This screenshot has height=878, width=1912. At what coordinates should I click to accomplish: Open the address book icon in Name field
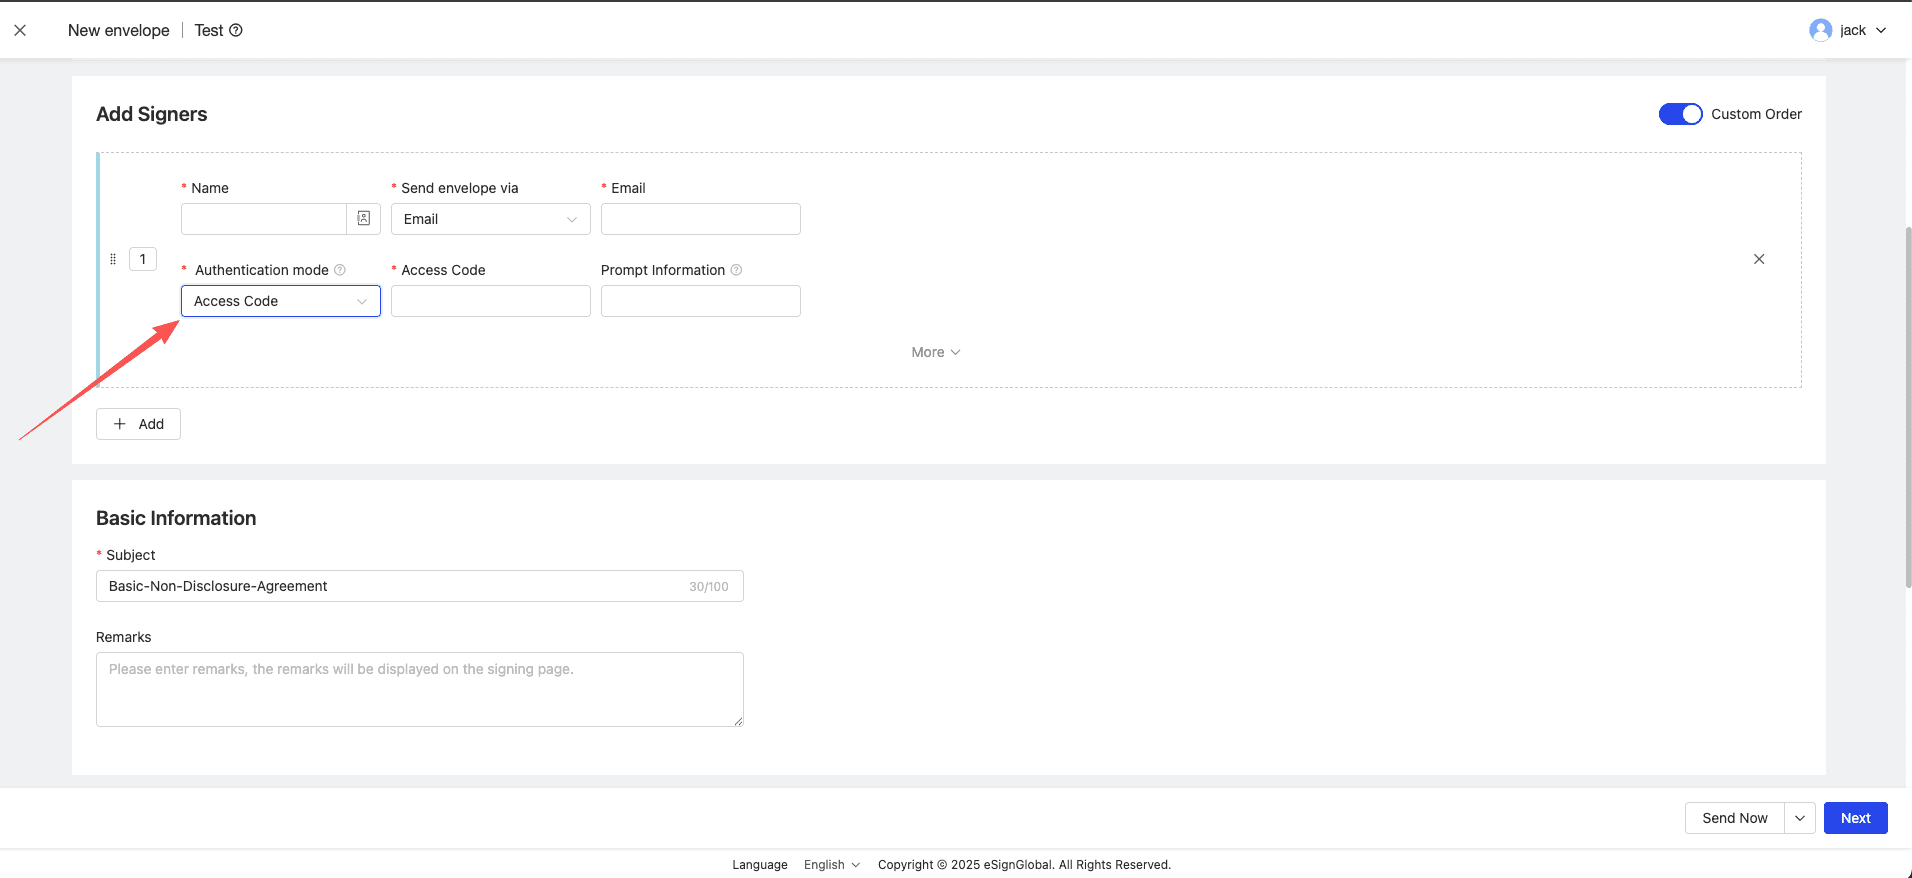click(364, 219)
